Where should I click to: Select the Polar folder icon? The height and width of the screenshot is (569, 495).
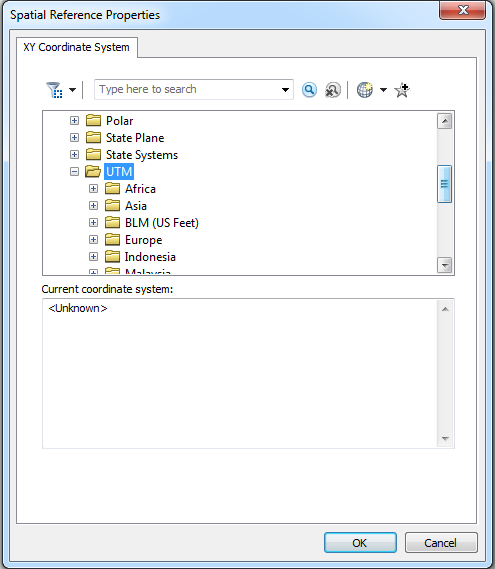click(x=93, y=120)
